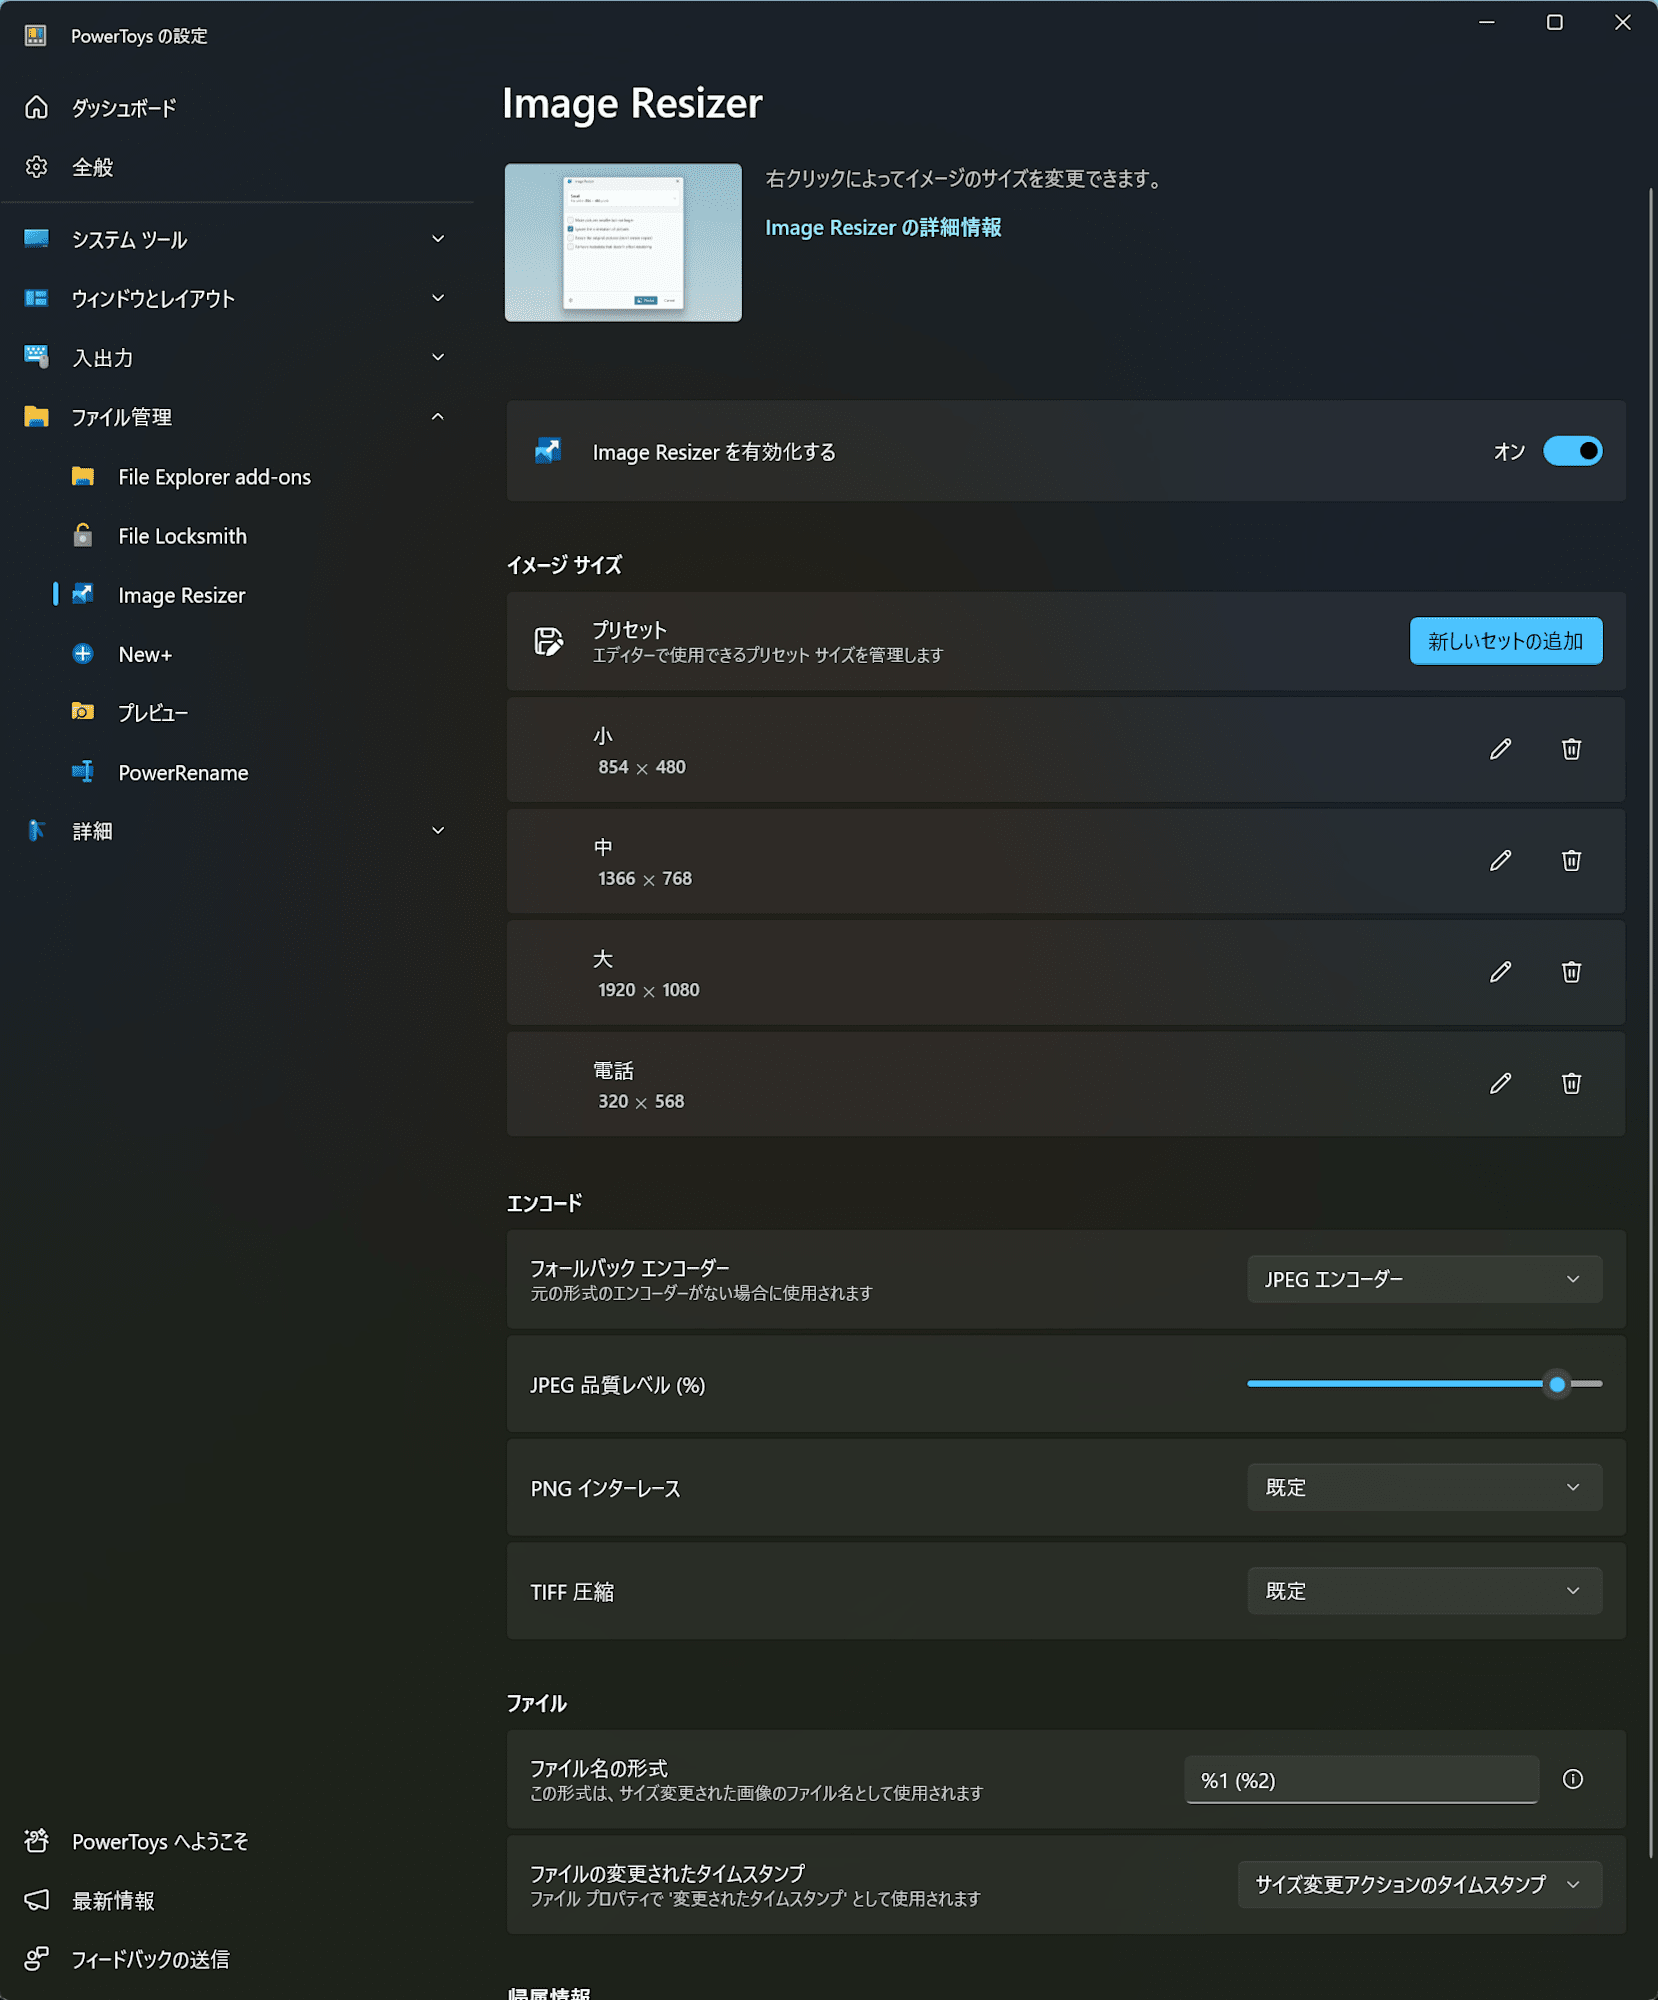This screenshot has width=1658, height=2000.
Task: Click the ファイル管理 folder icon
Action: (x=36, y=416)
